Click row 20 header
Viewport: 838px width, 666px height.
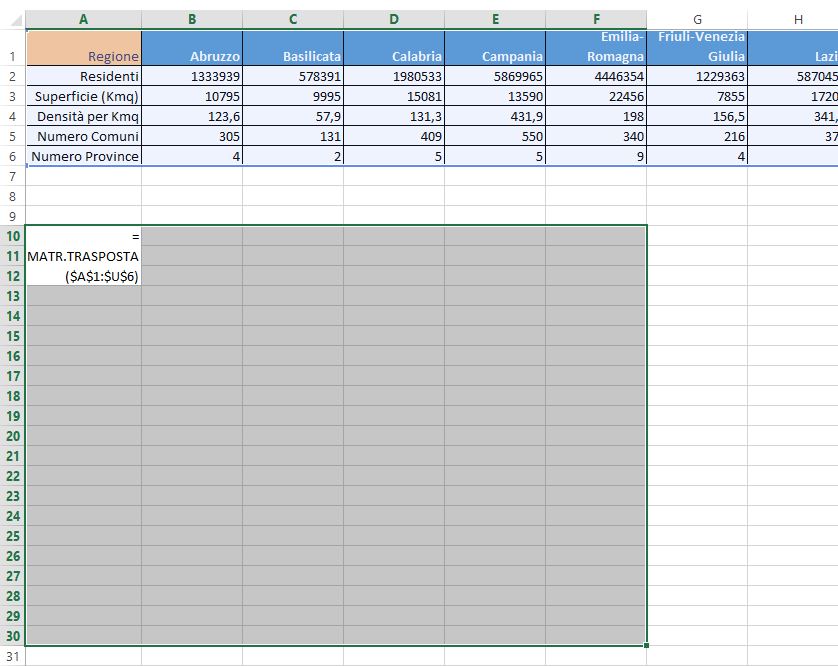point(12,435)
